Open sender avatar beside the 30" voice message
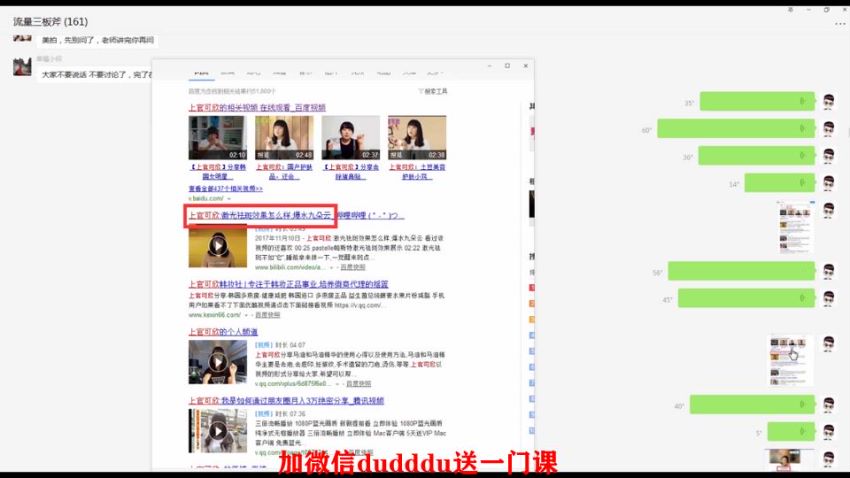The height and width of the screenshot is (478, 850). pos(828,156)
